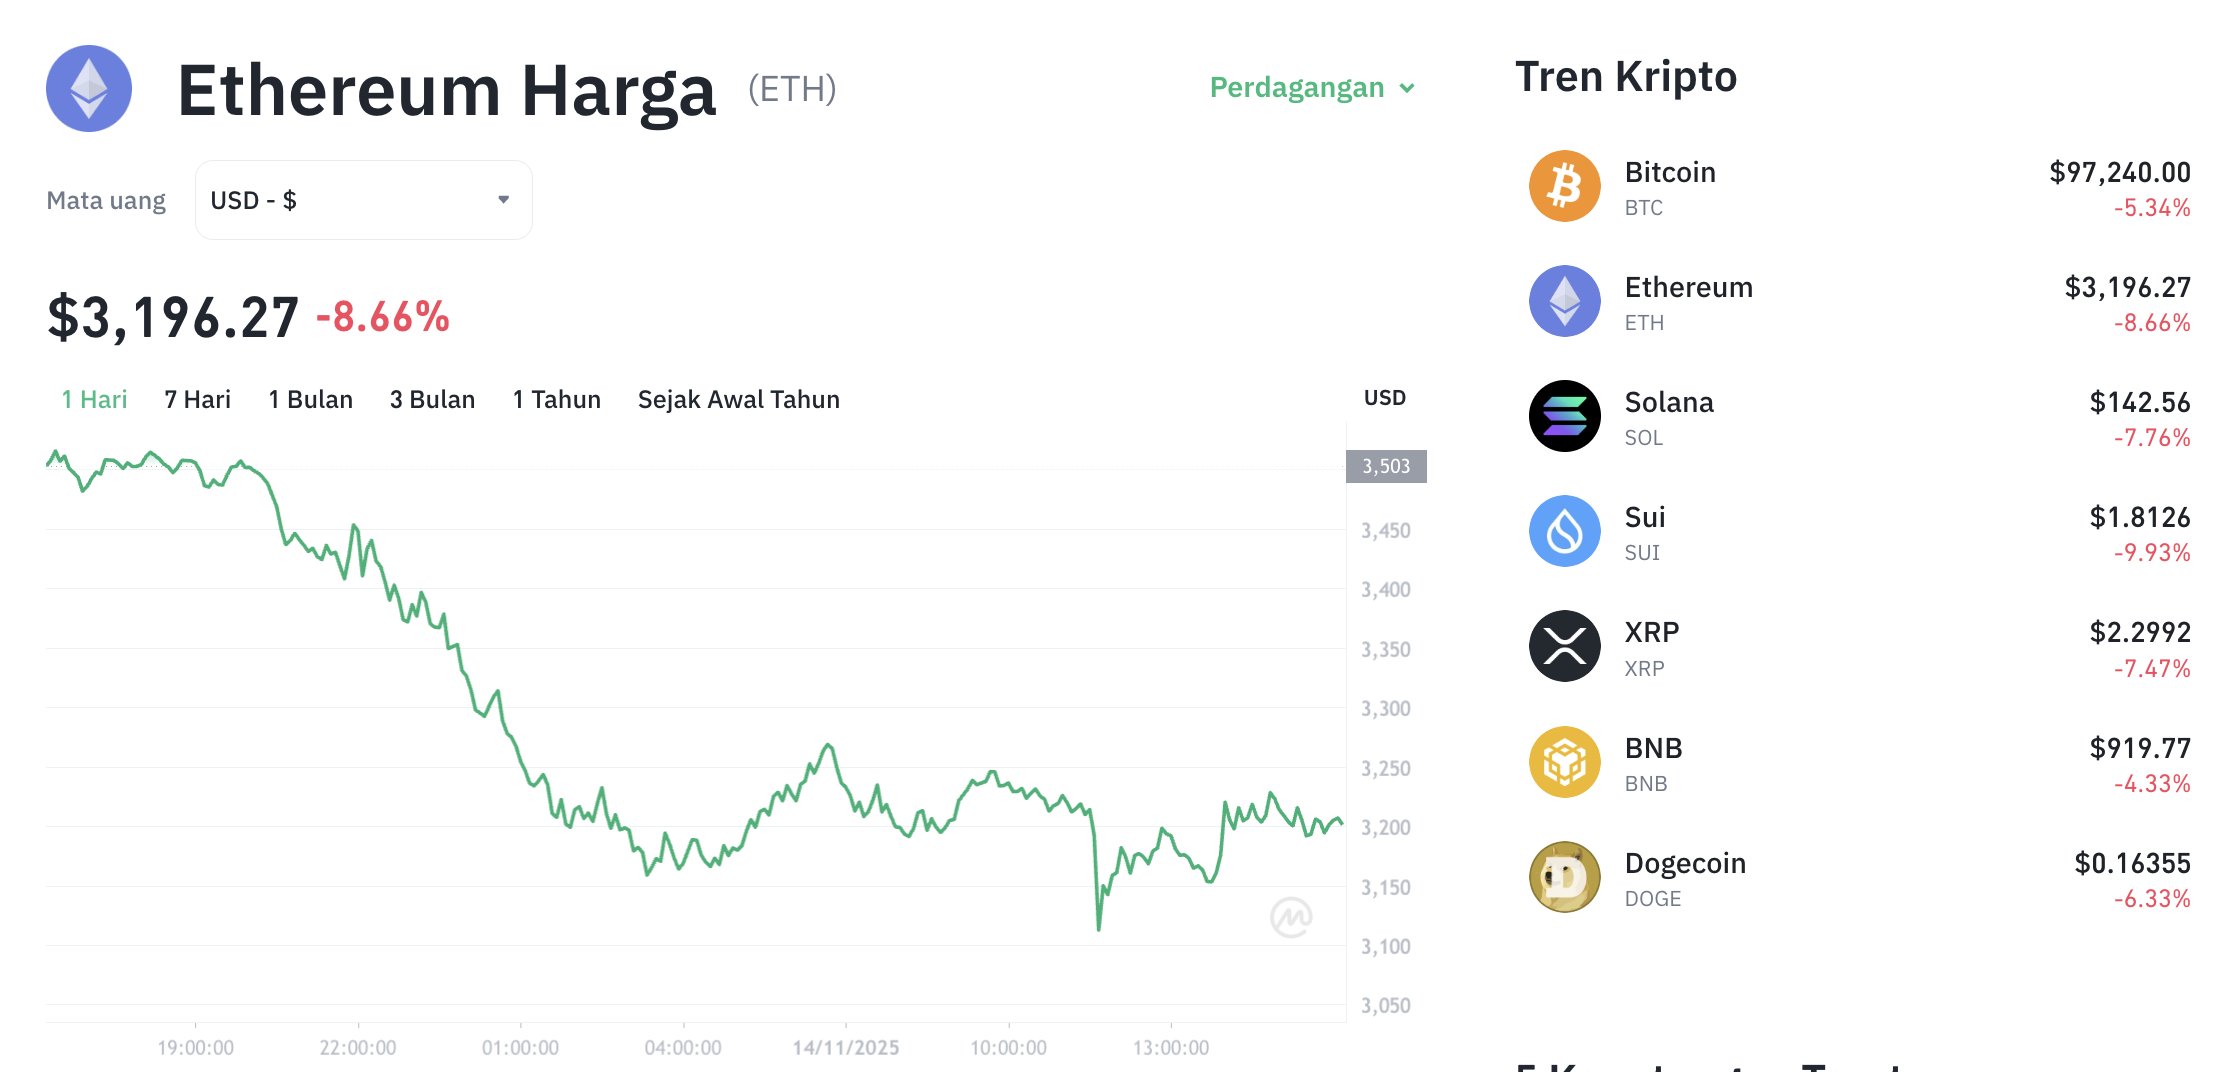This screenshot has width=2220, height=1072.
Task: Select the 3 Bulan range
Action: (x=432, y=399)
